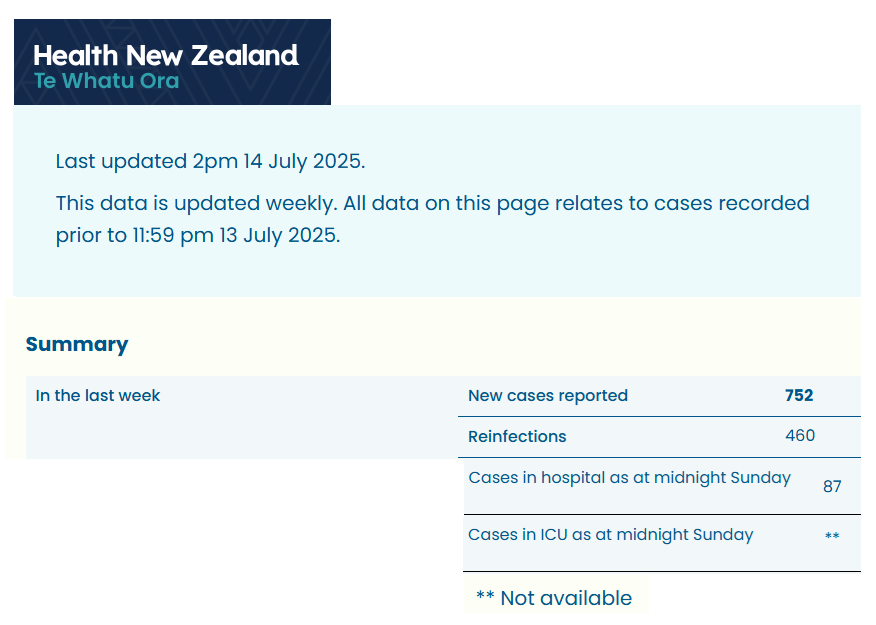Click "This data is updated weekly" sentence
The width and height of the screenshot is (876, 625).
coord(196,203)
